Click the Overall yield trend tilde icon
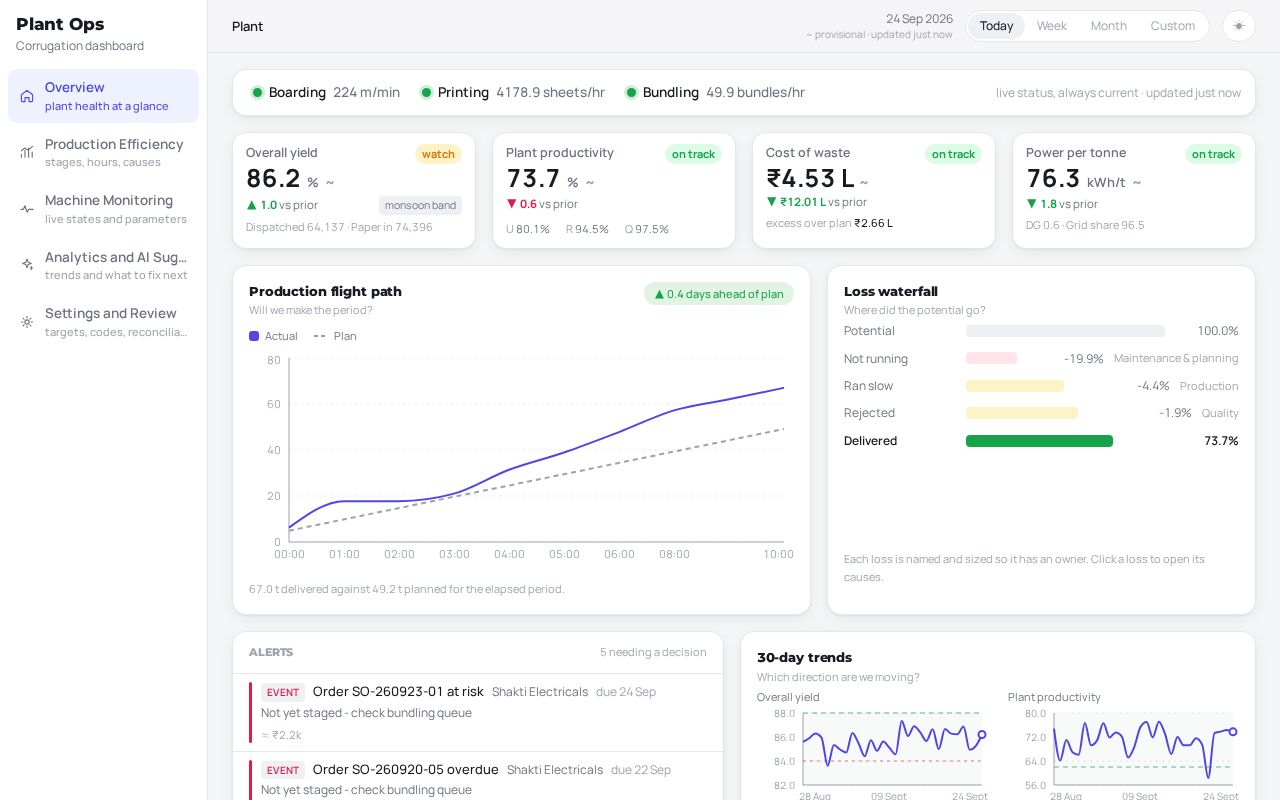The height and width of the screenshot is (800, 1280). click(330, 183)
